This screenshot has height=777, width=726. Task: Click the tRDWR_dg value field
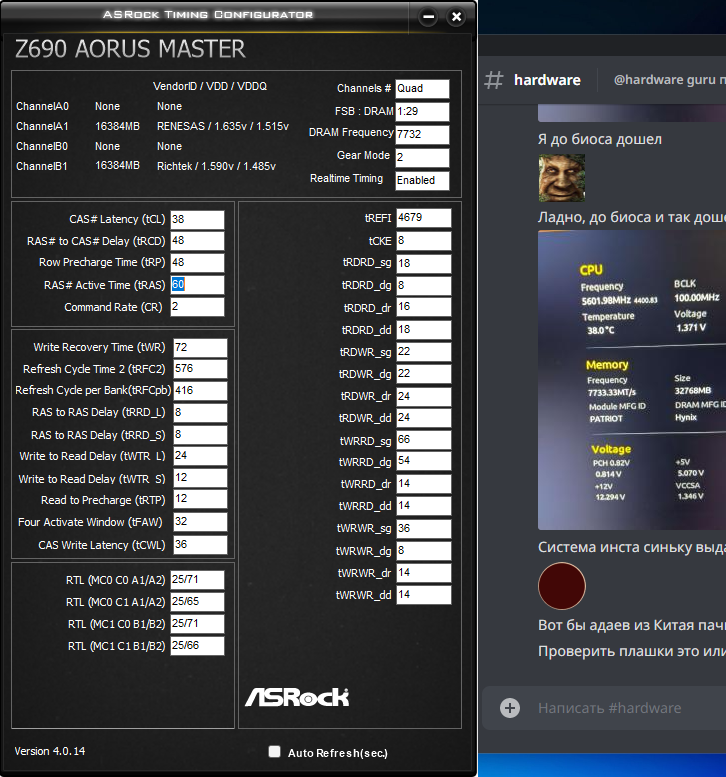[x=424, y=374]
